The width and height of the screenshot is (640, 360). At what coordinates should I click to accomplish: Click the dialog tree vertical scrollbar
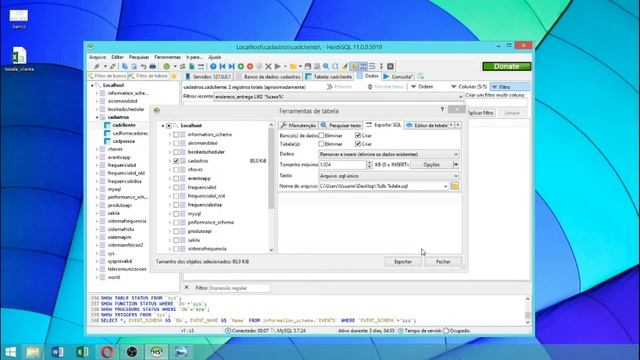[x=271, y=187]
